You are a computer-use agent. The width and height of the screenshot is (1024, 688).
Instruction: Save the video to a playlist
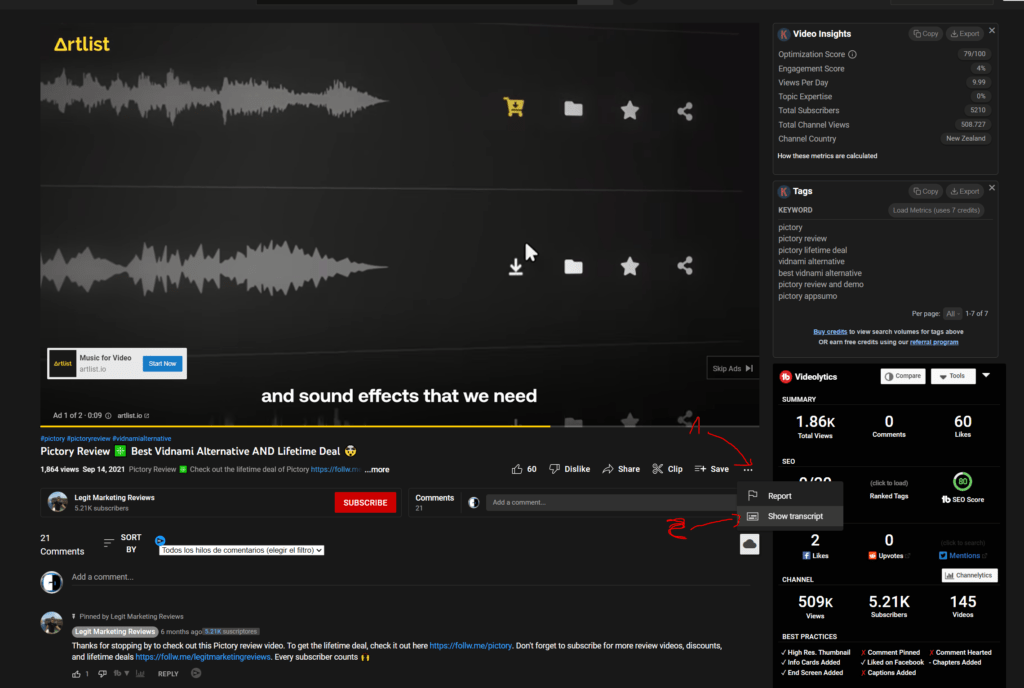712,469
